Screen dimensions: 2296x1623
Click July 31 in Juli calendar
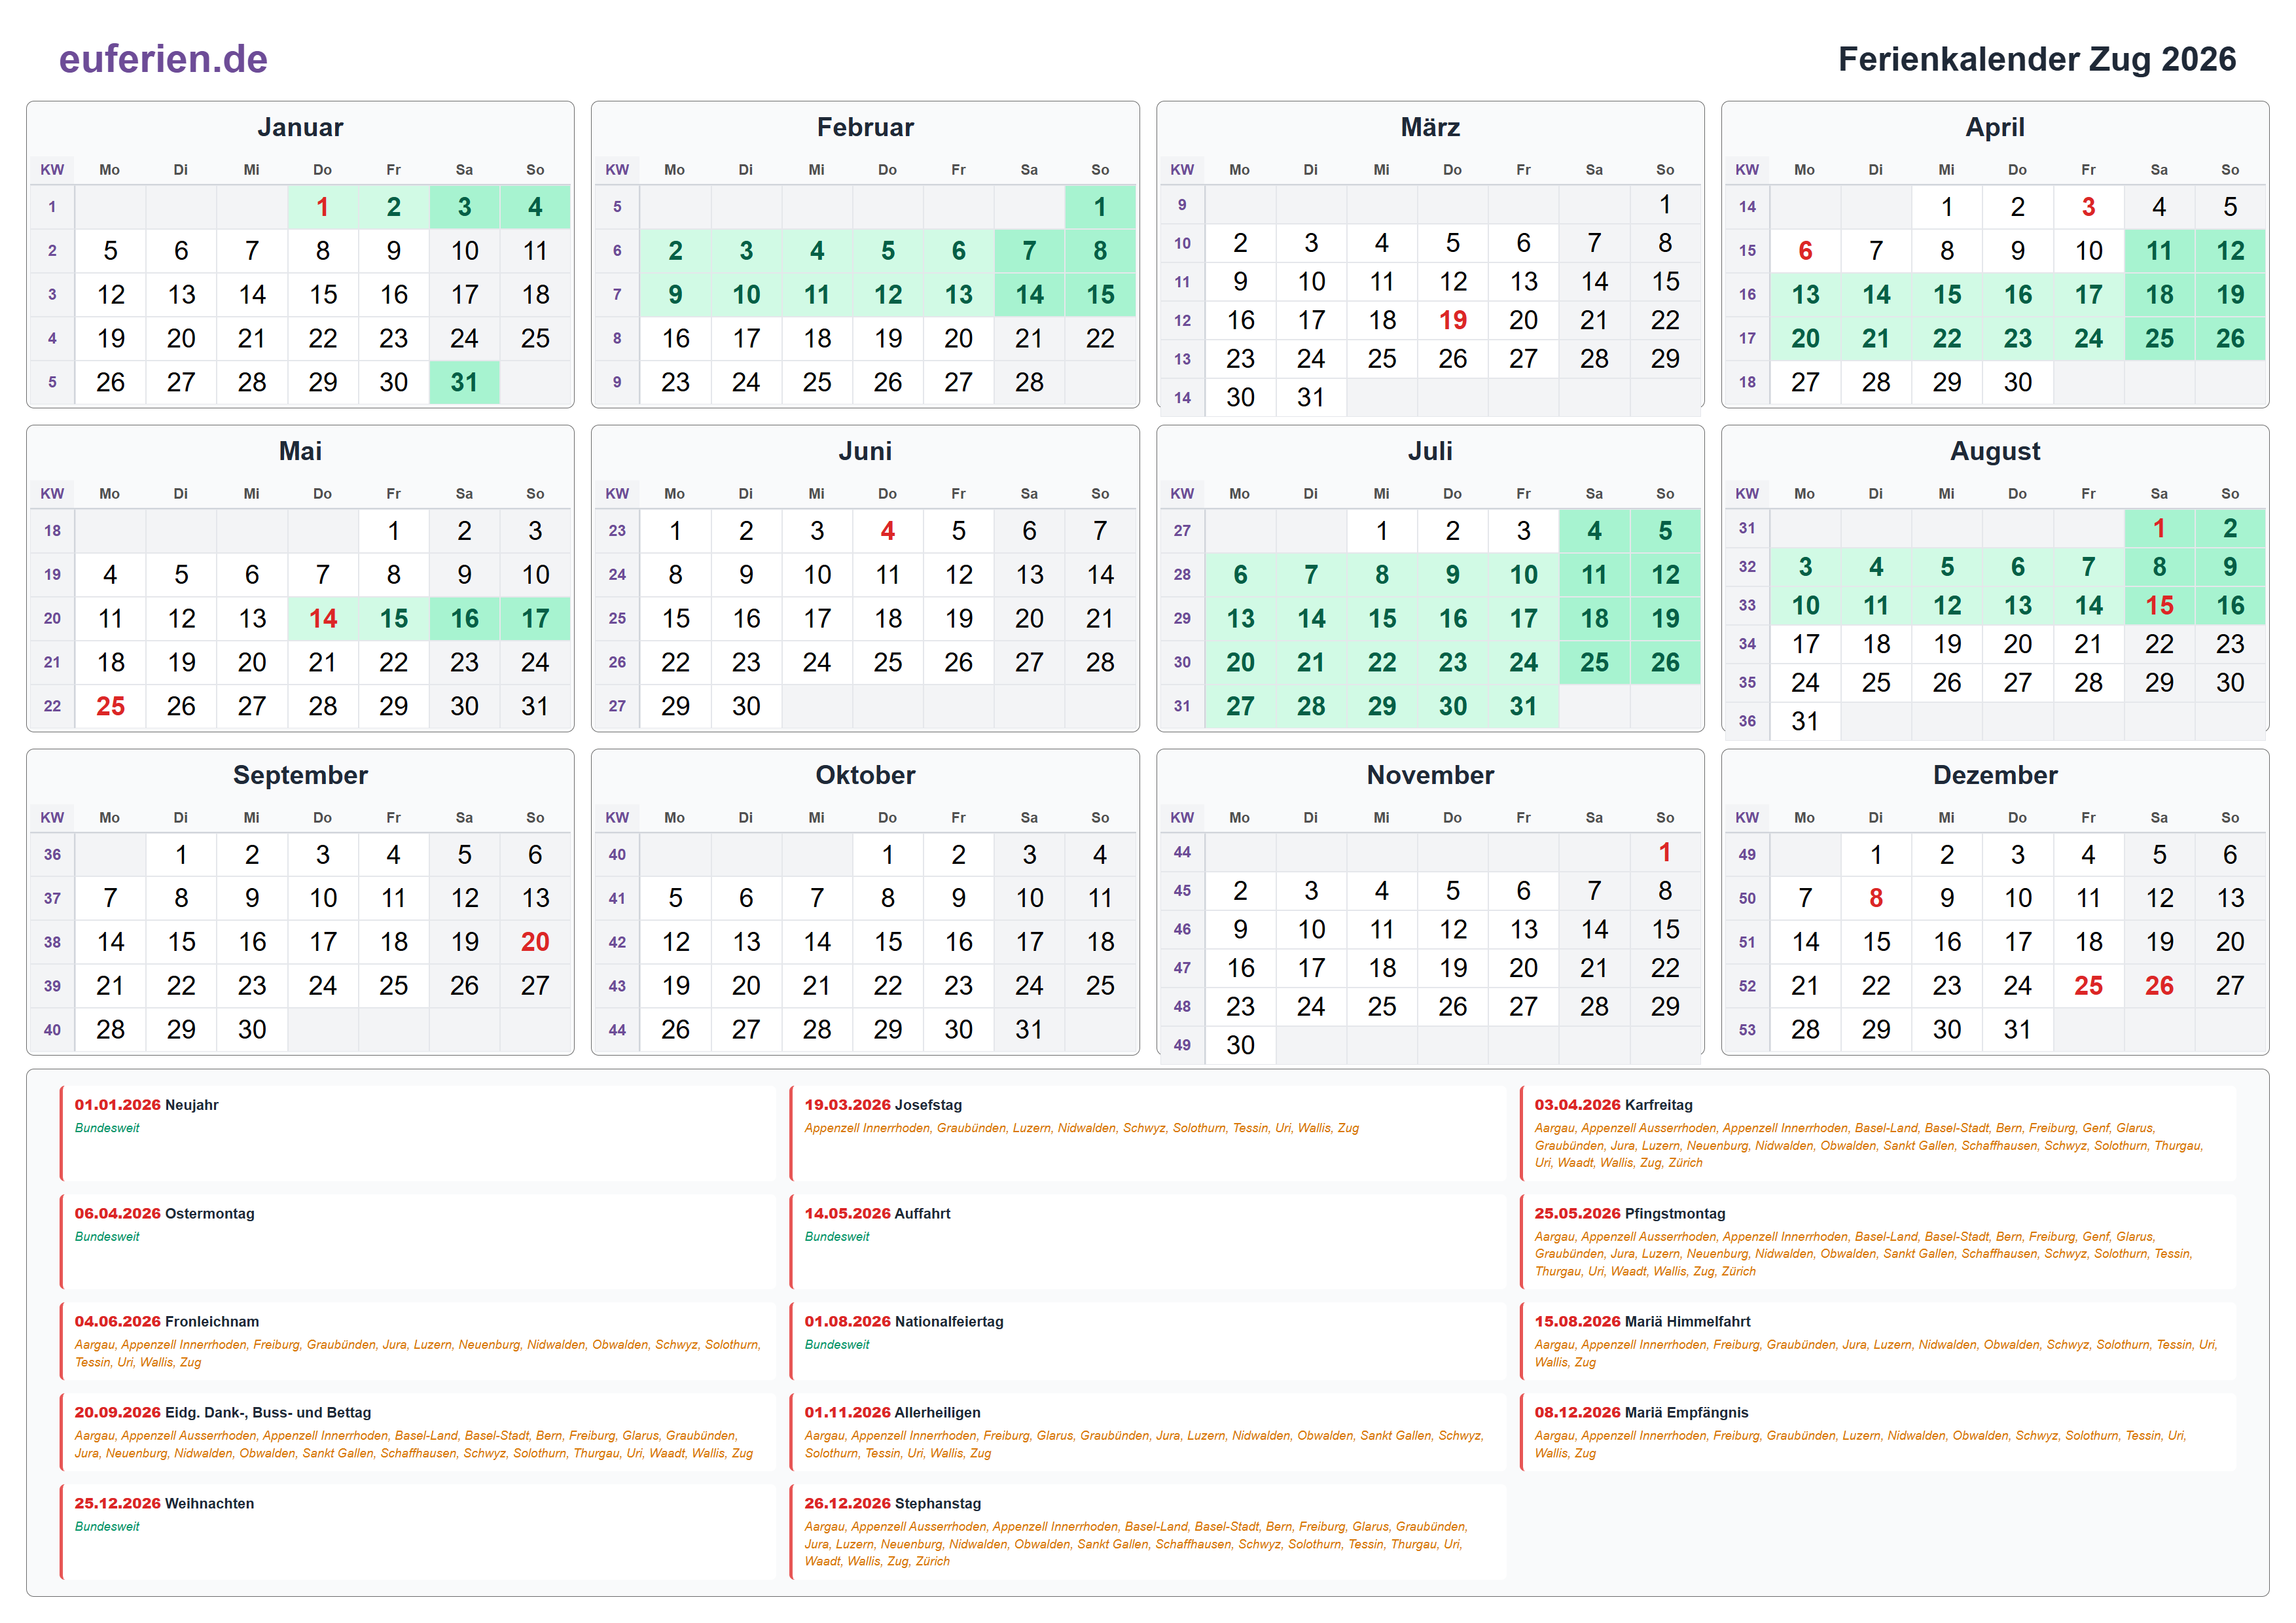(1523, 707)
